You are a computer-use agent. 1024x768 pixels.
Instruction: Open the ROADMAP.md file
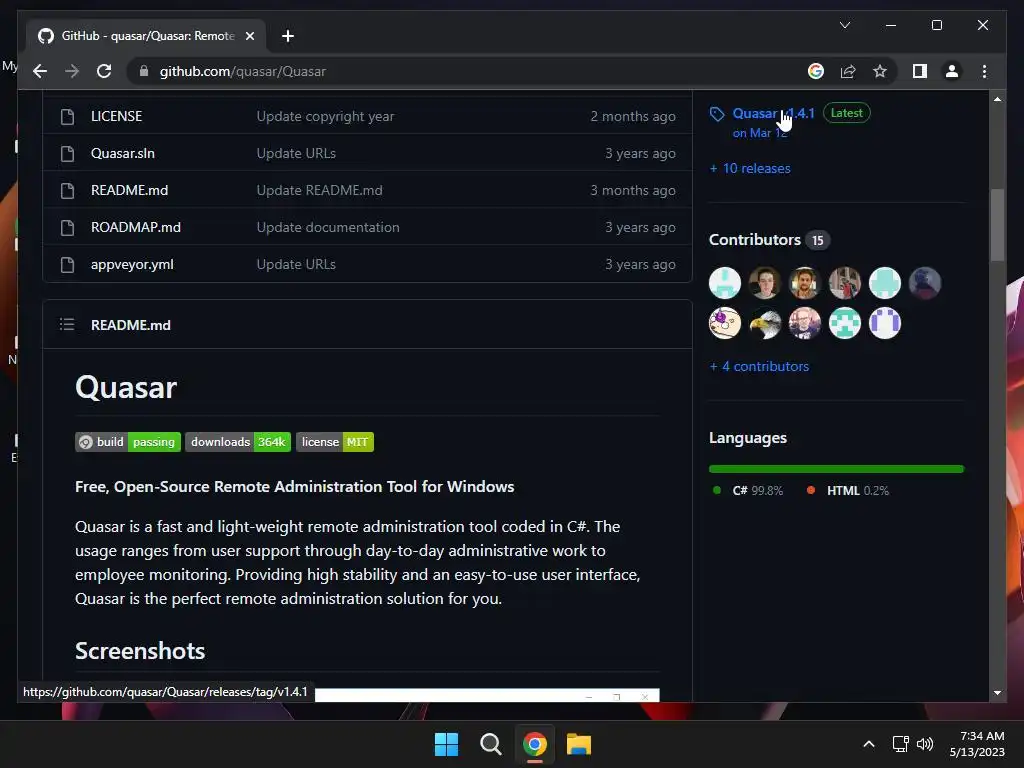[136, 227]
